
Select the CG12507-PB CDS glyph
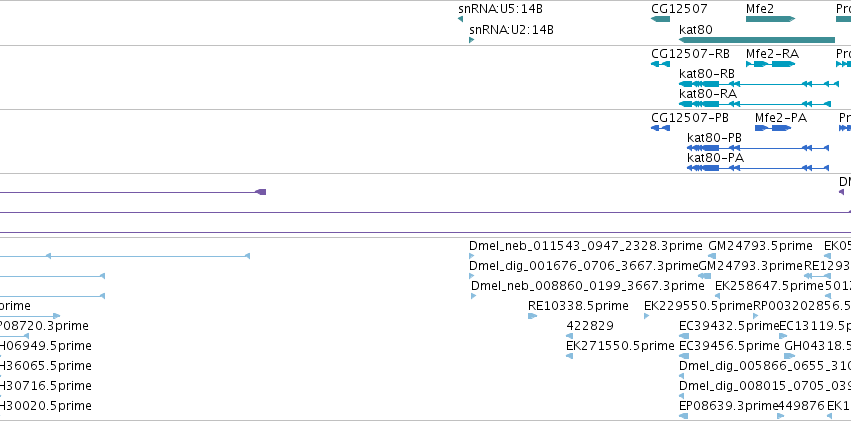click(x=661, y=128)
